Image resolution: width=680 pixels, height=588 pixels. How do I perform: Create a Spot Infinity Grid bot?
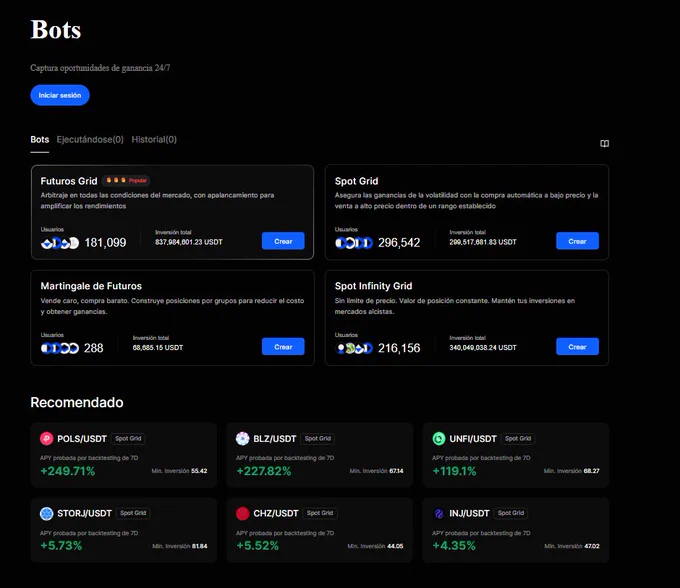[x=577, y=346]
